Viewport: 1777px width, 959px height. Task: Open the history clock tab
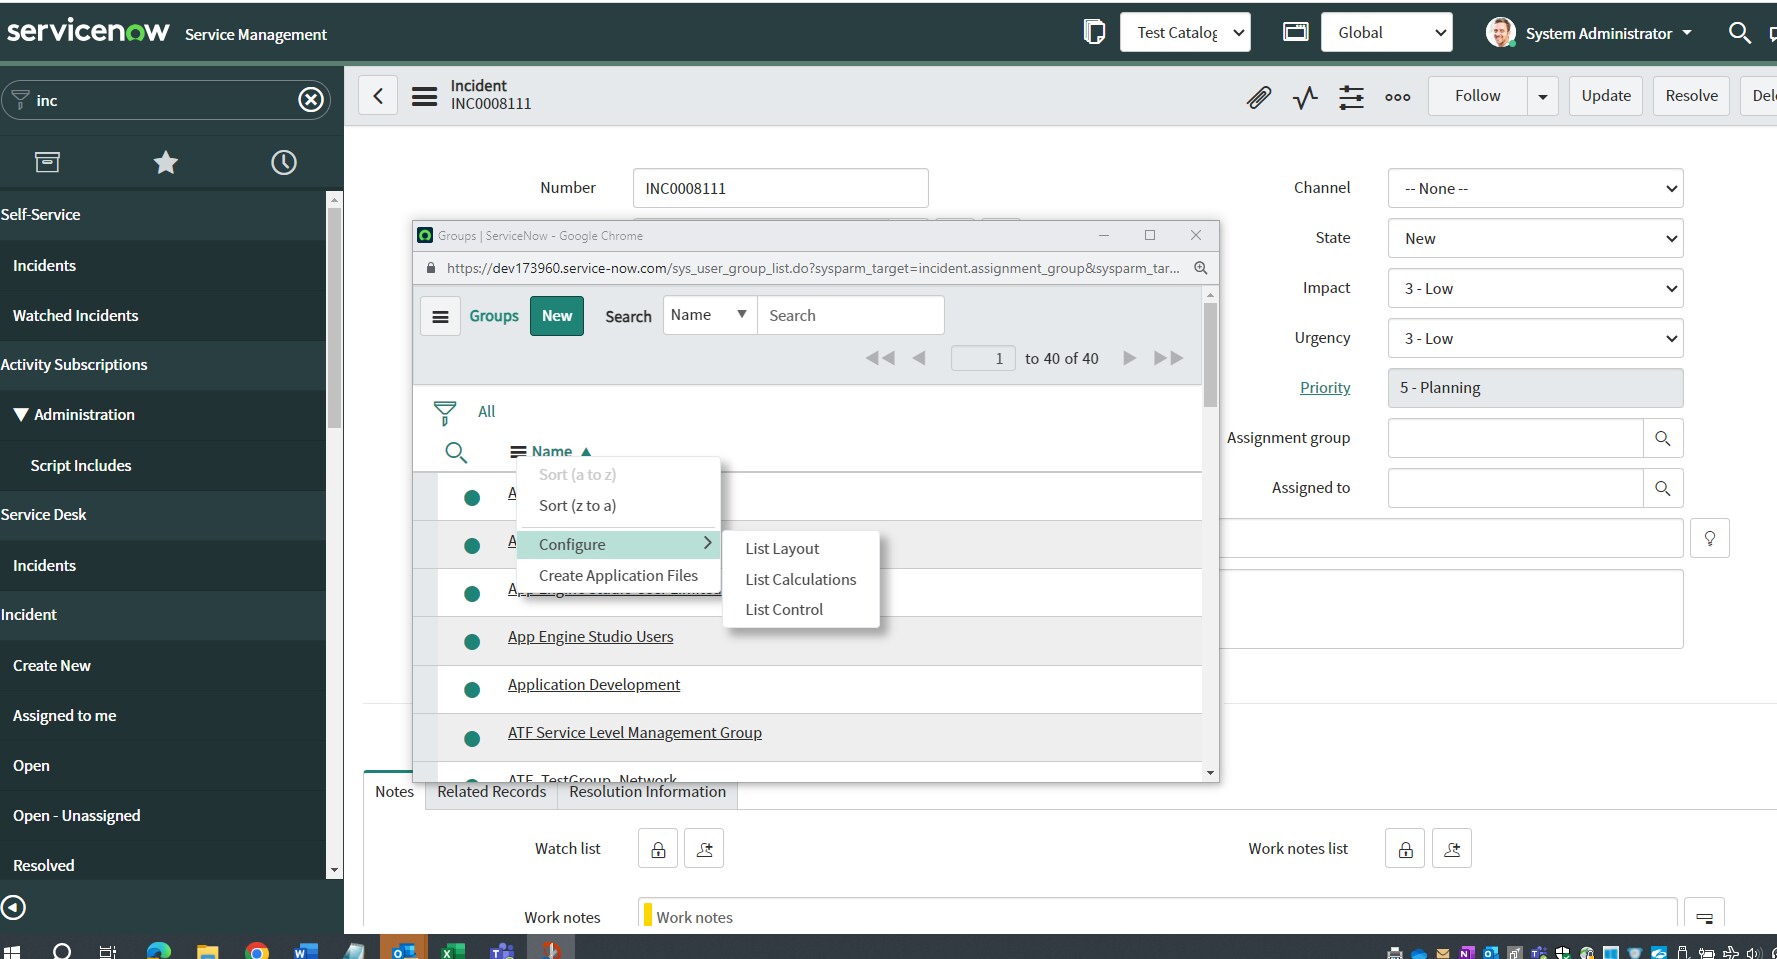(284, 162)
